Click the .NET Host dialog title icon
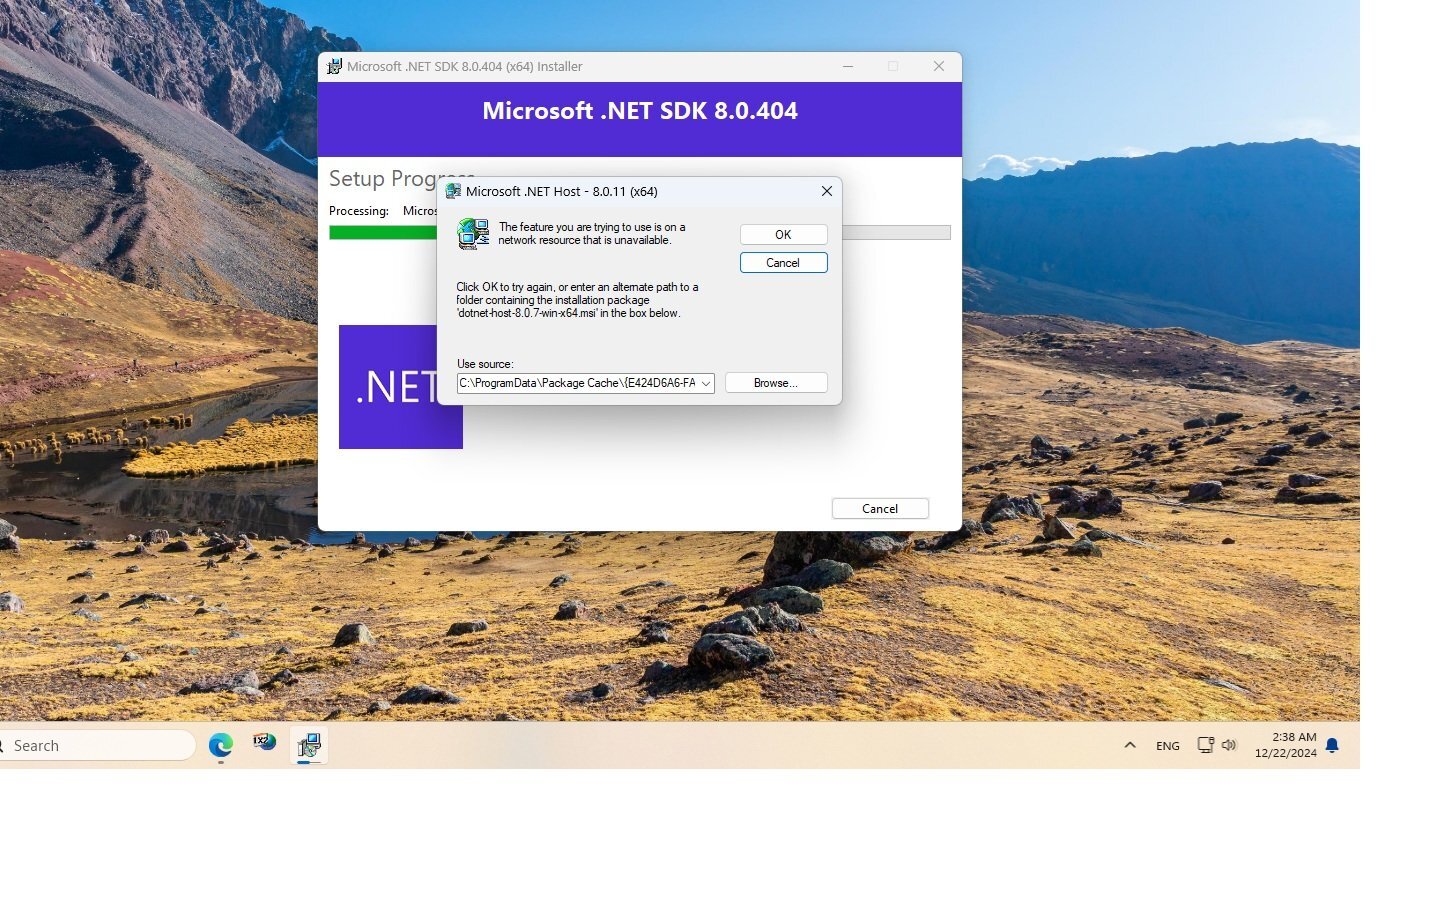 click(x=453, y=191)
